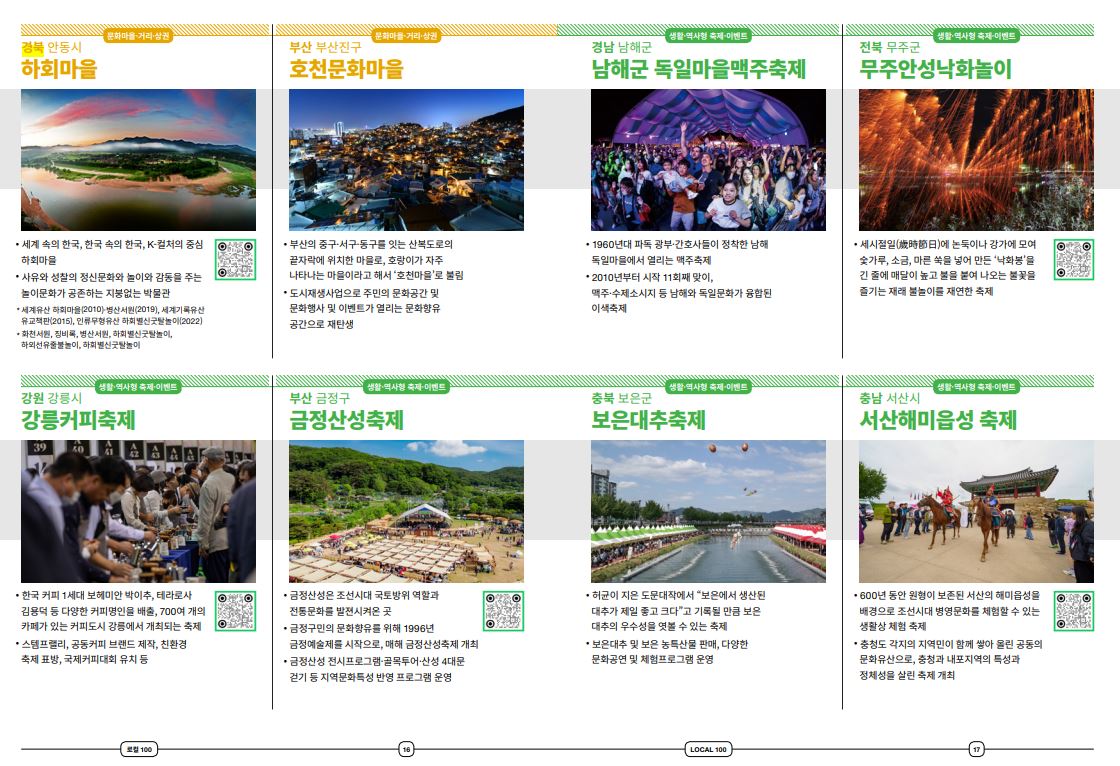Click the 로컬 100 footer label

138,749
